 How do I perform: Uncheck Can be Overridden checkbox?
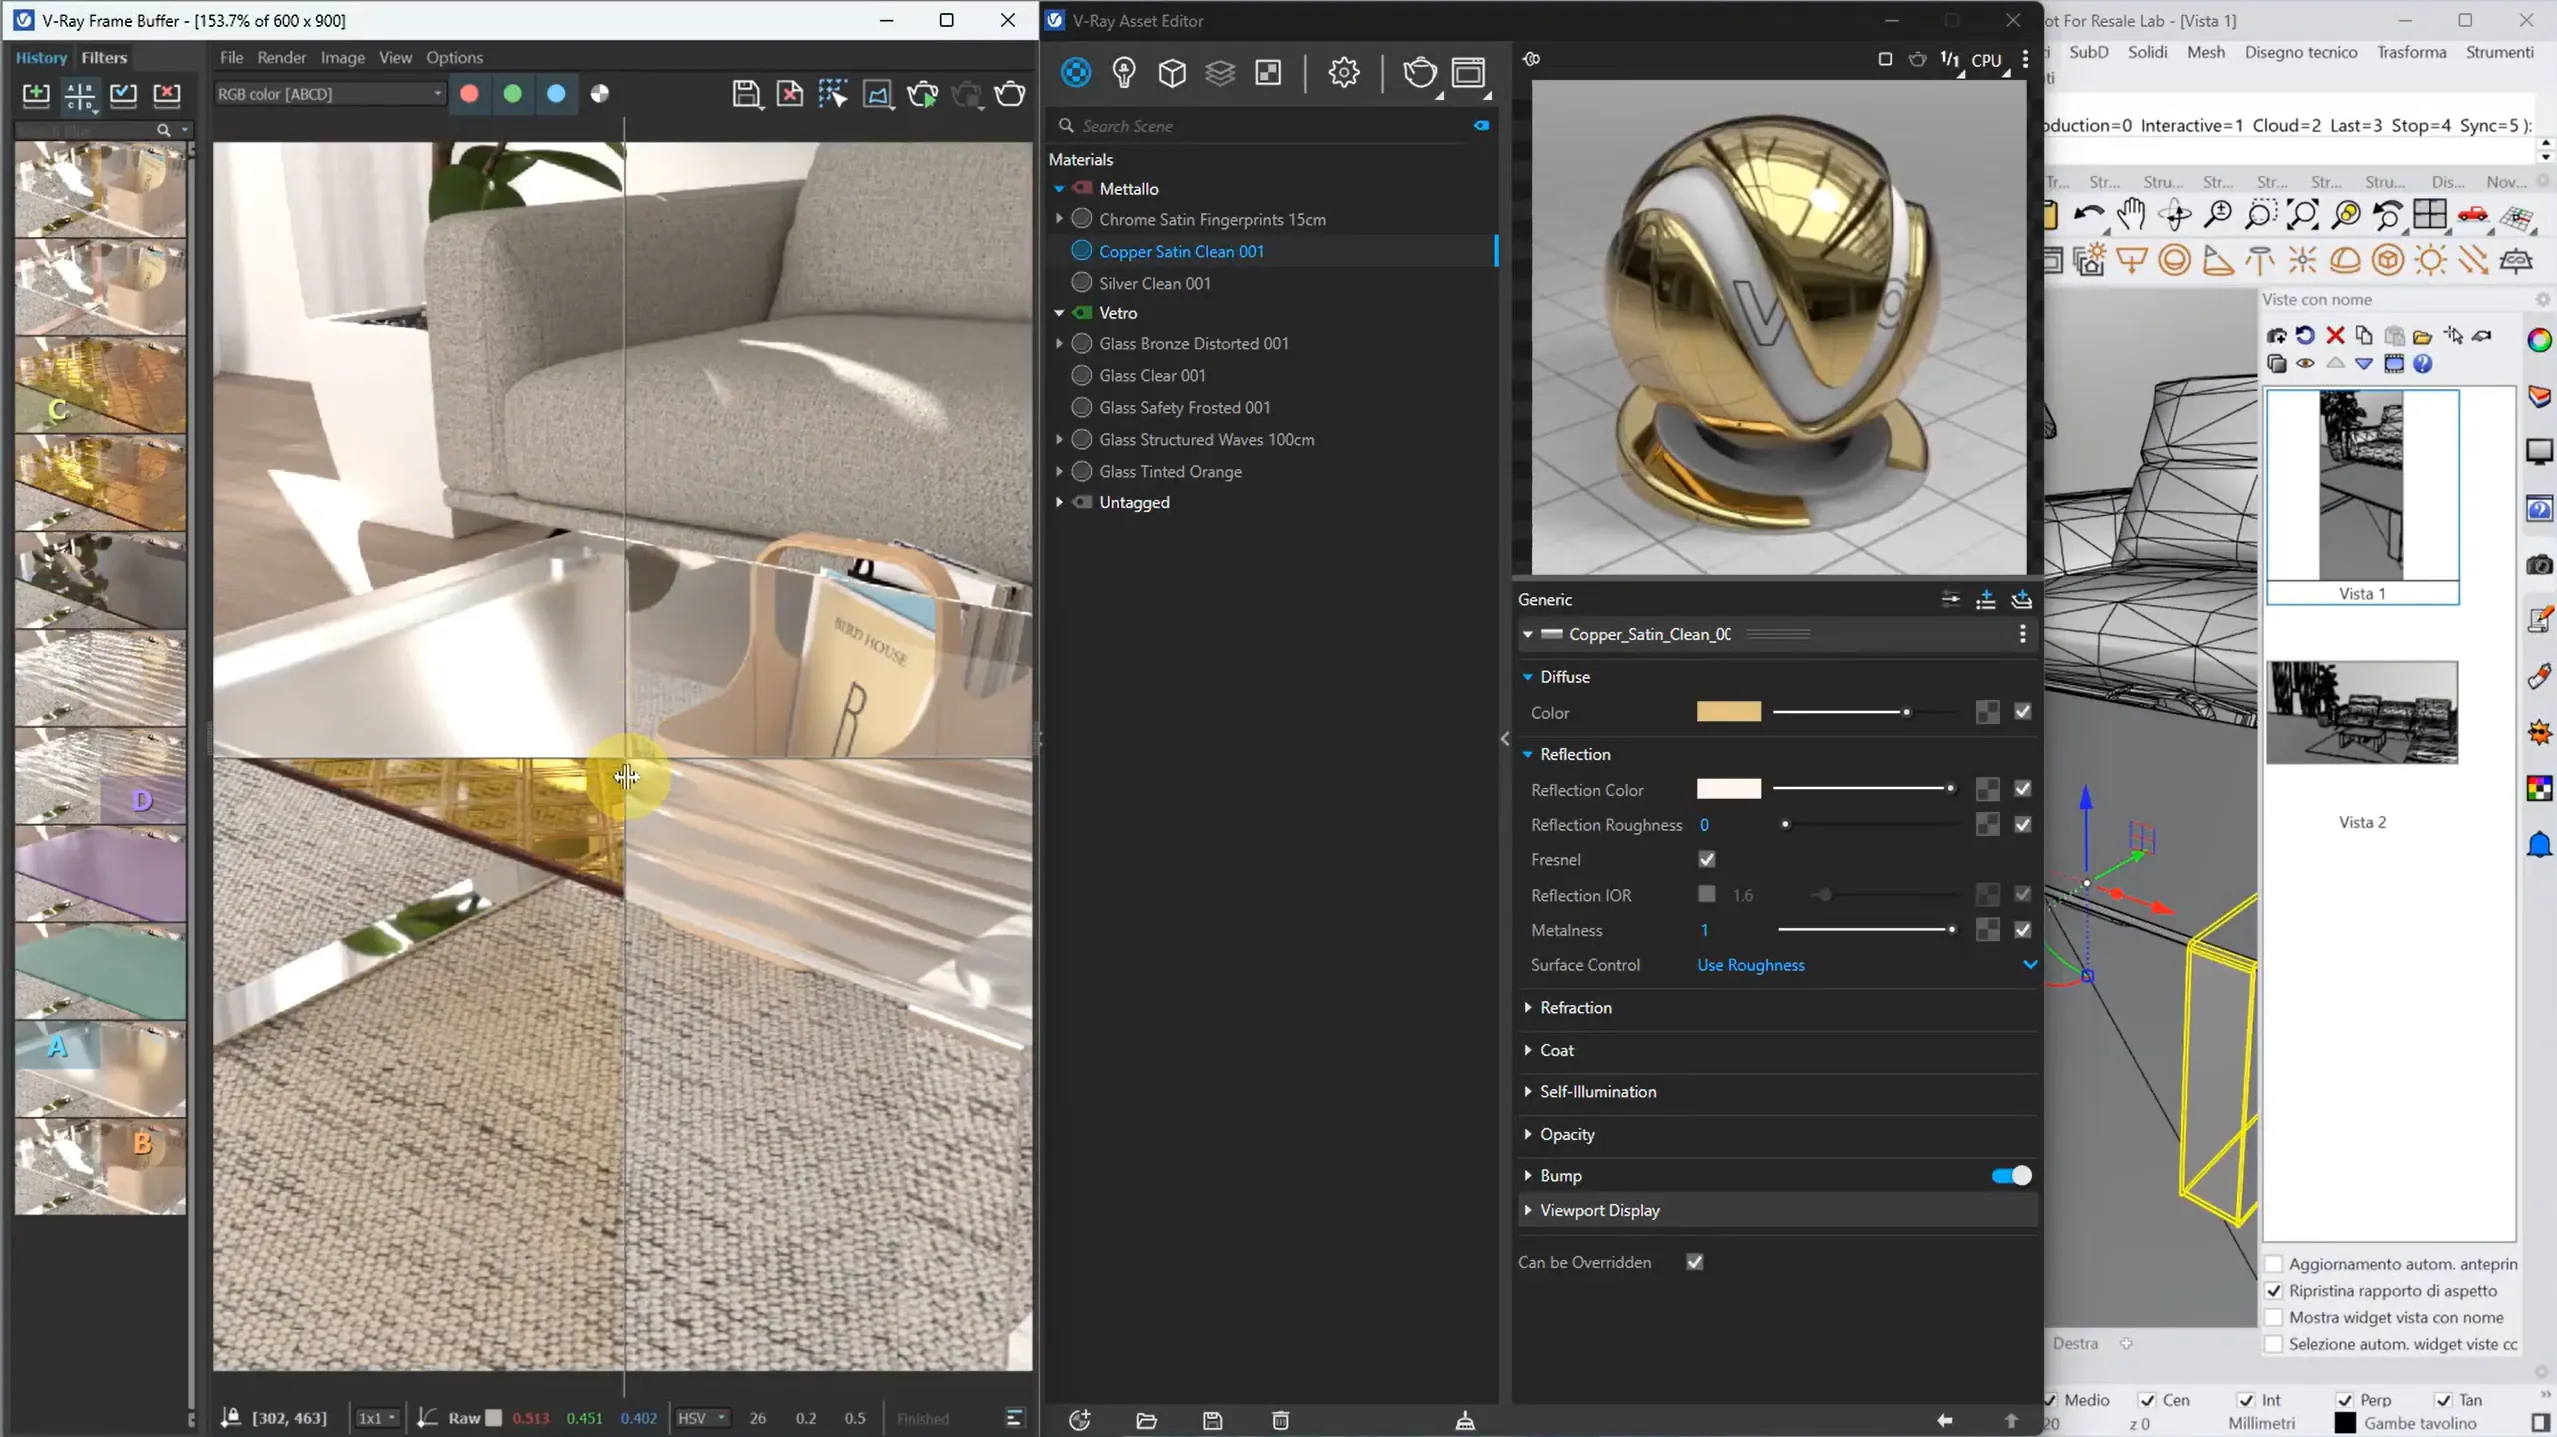point(1694,1262)
